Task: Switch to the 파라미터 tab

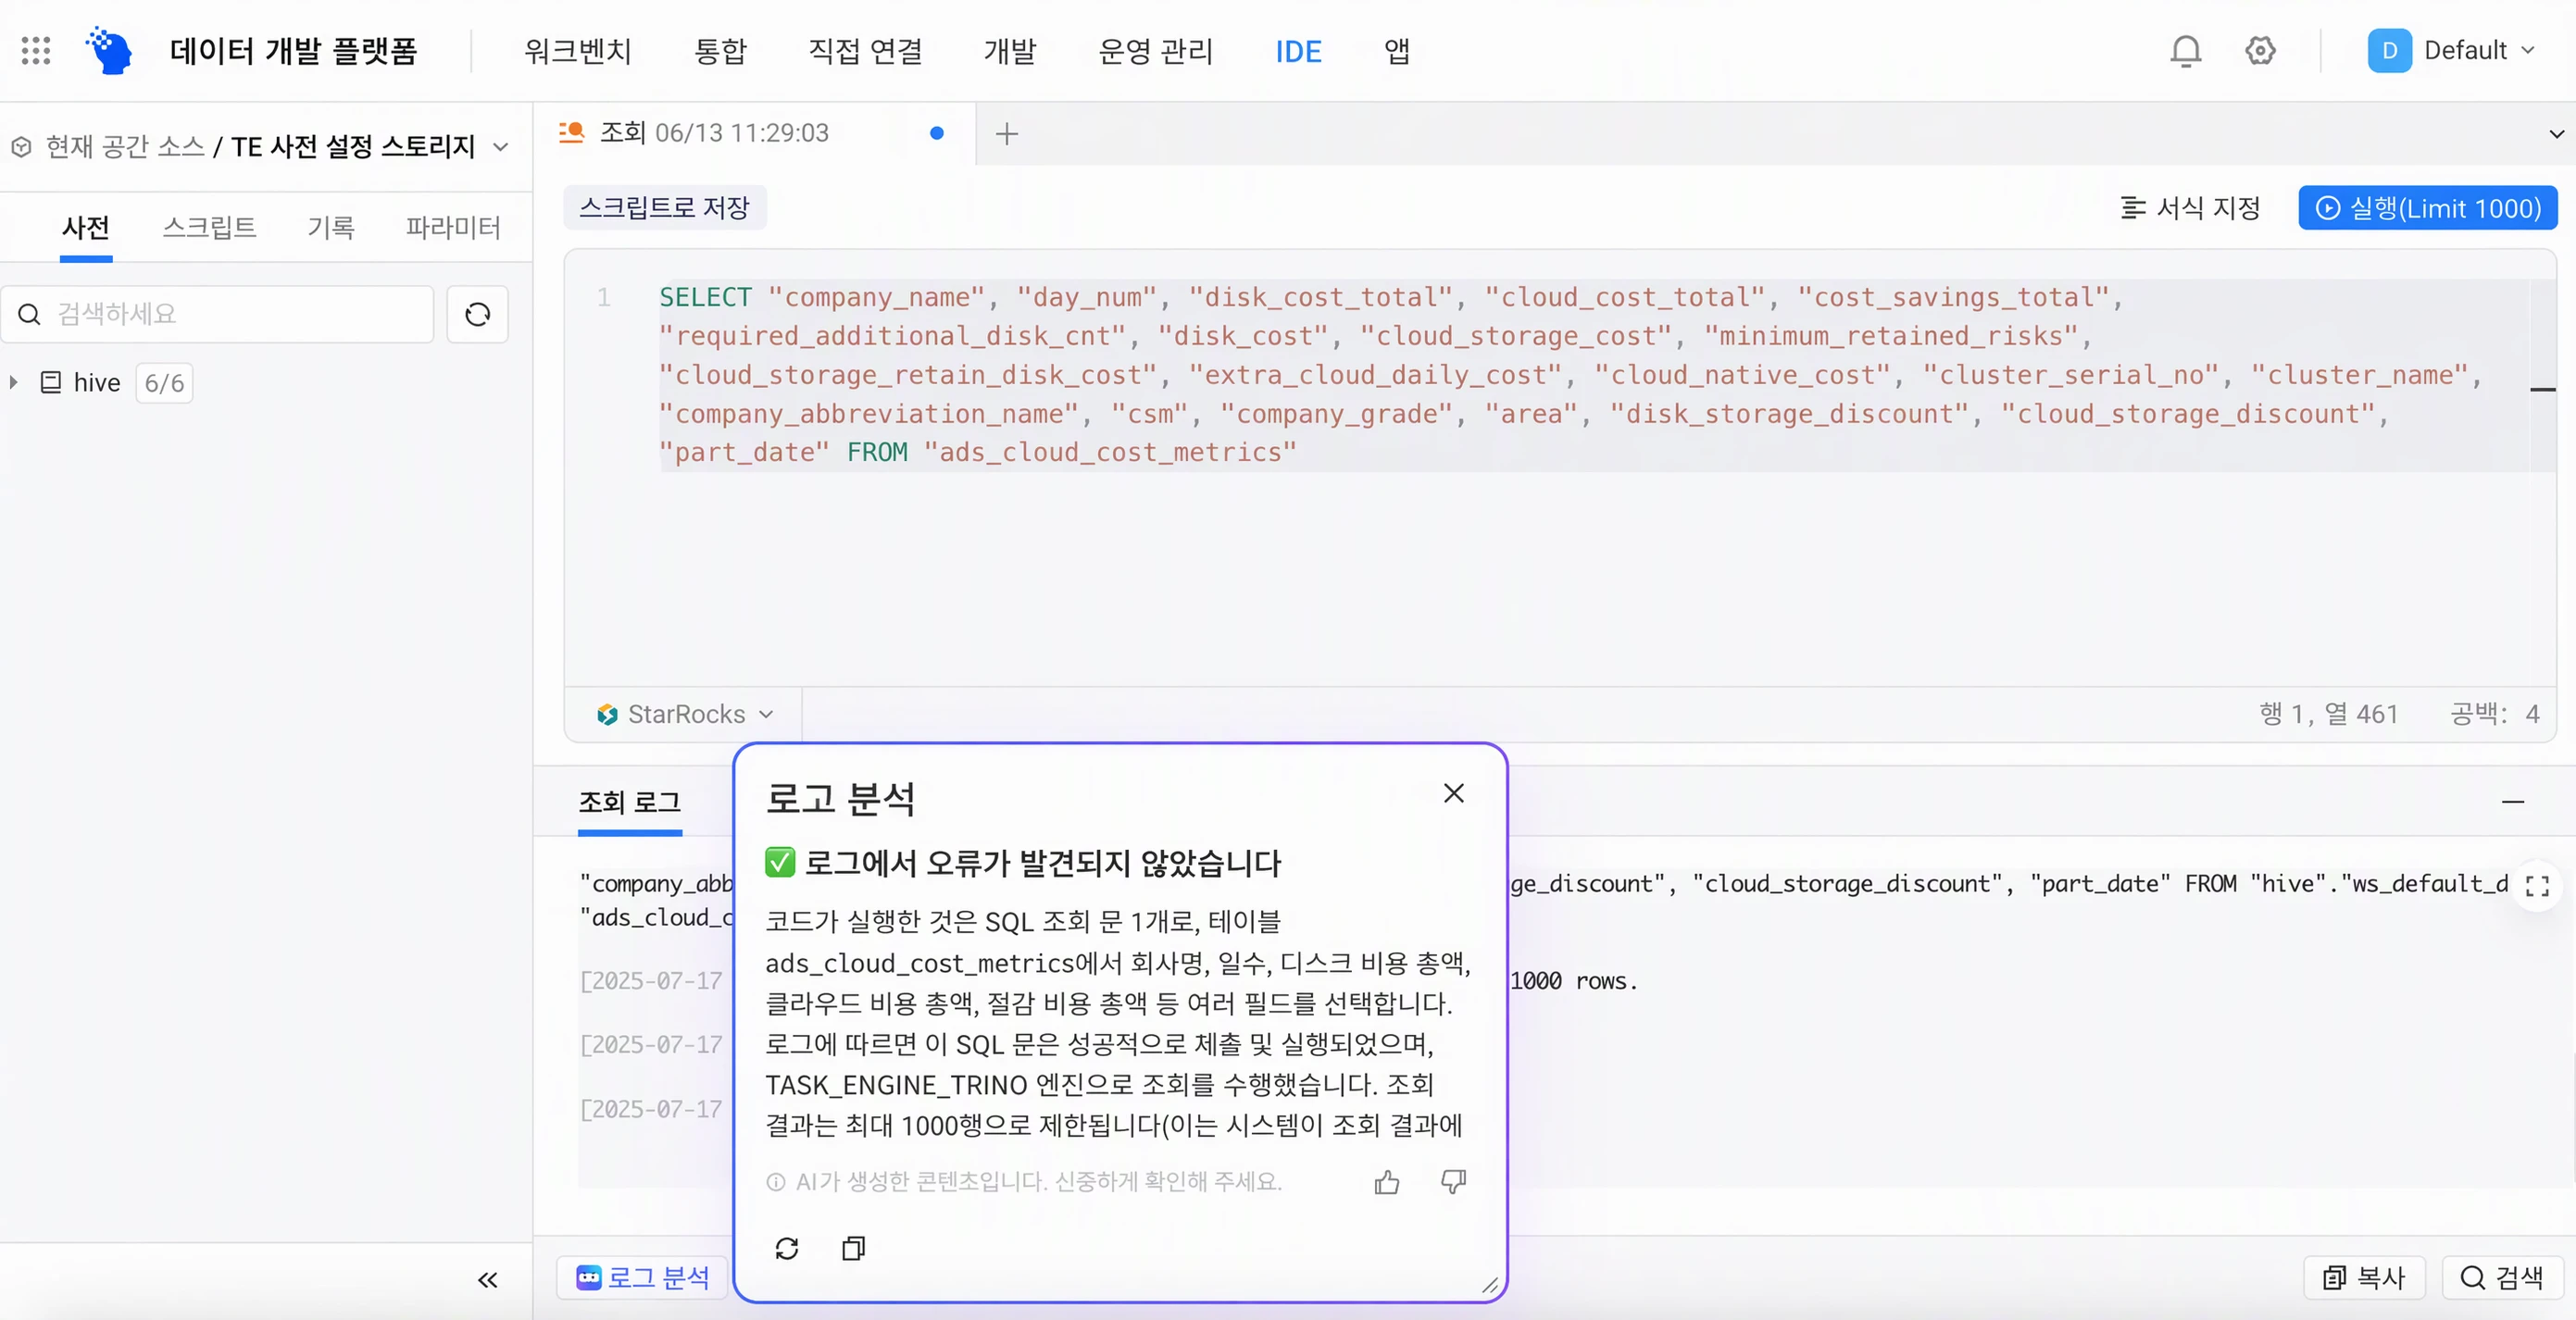Action: (x=453, y=227)
